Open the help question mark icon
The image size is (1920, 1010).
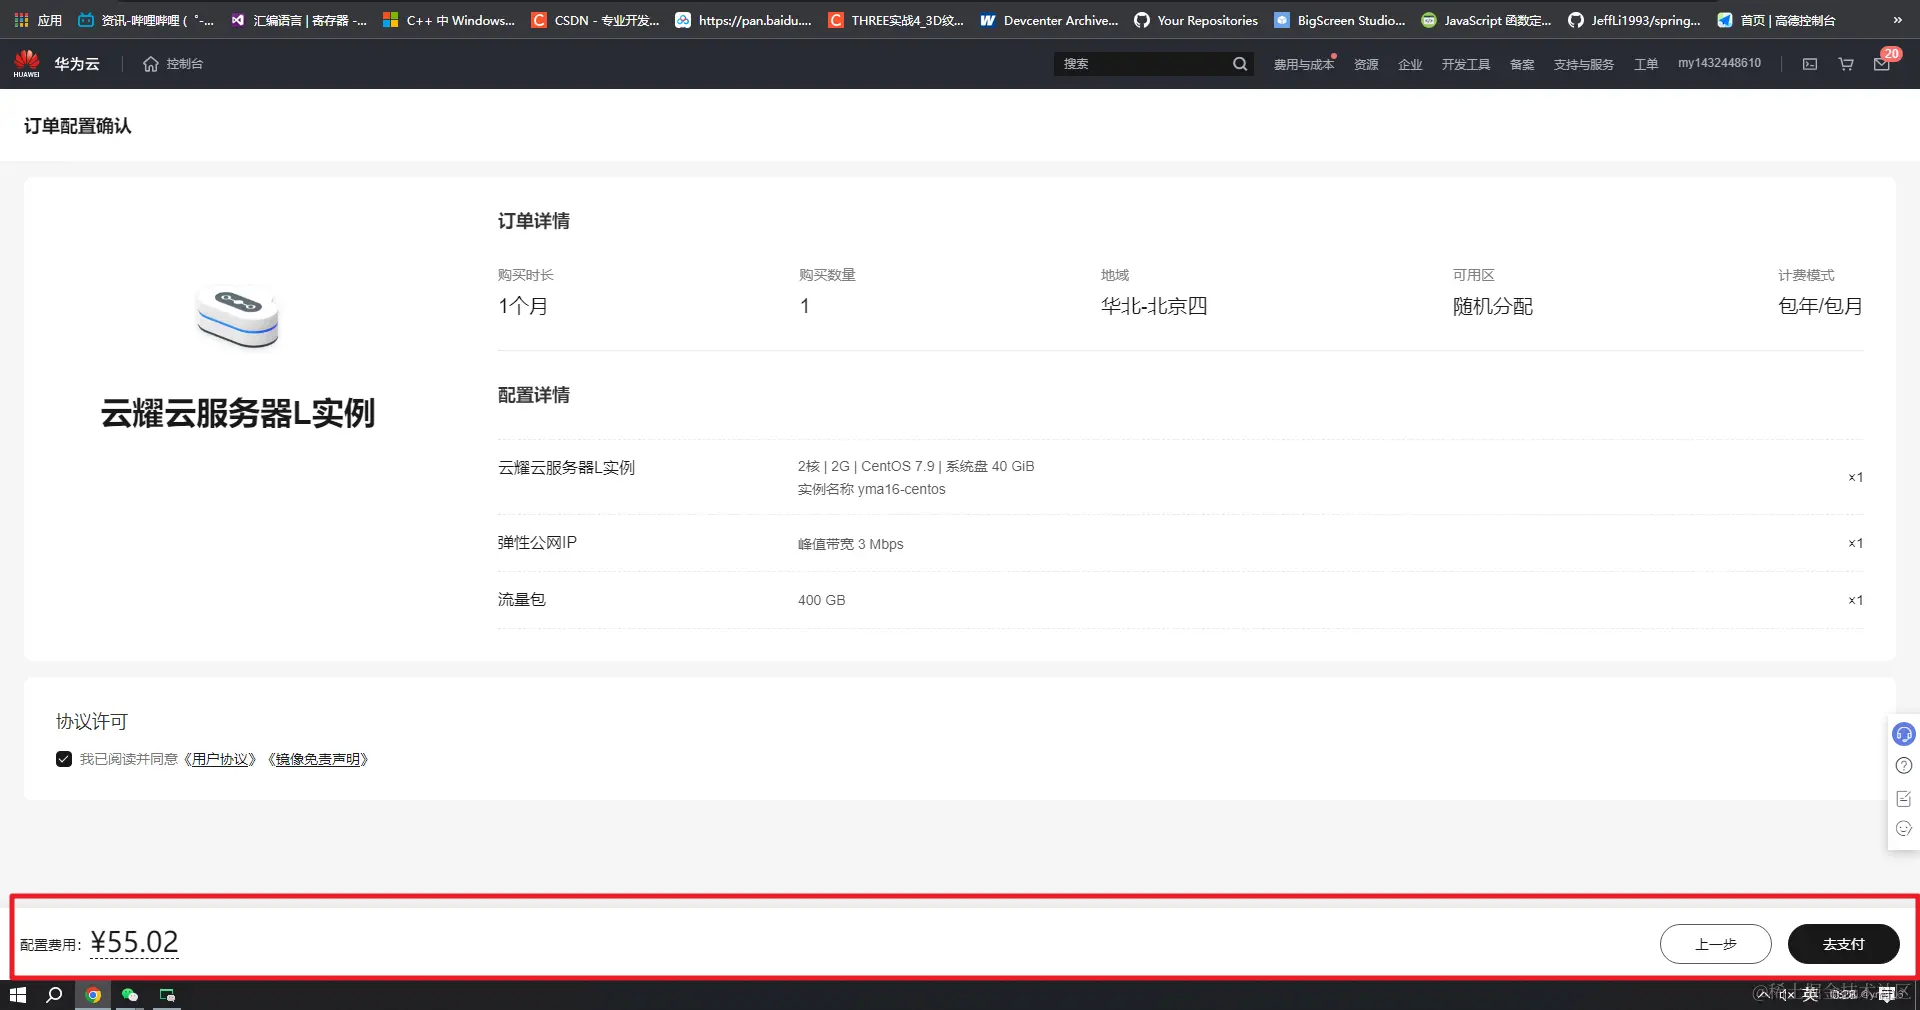[1904, 766]
